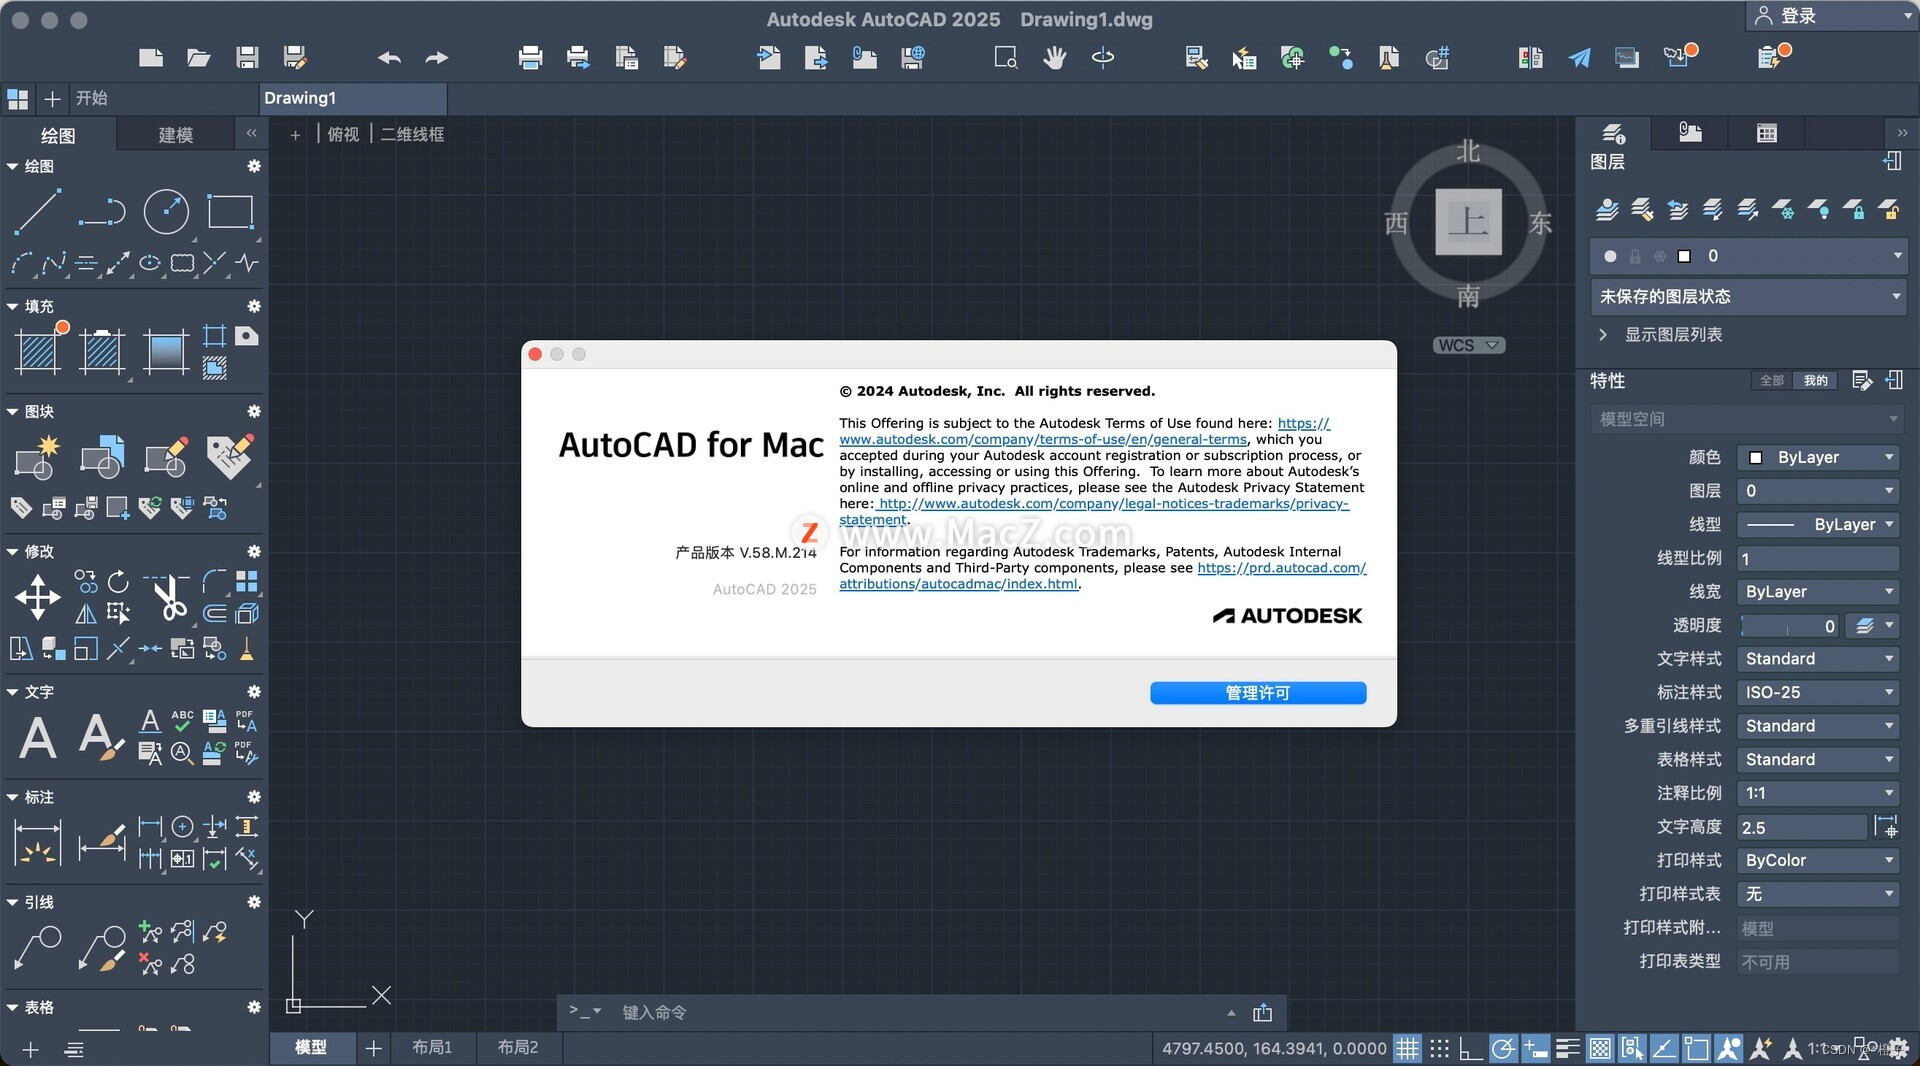Open the 打印样式 ByColor dropdown
The width and height of the screenshot is (1920, 1066).
[1817, 860]
